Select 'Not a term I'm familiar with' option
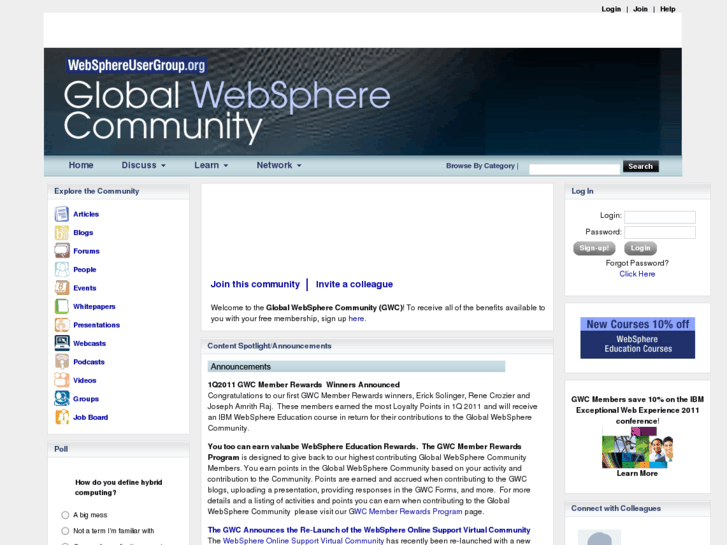The image size is (727, 545). pos(65,531)
